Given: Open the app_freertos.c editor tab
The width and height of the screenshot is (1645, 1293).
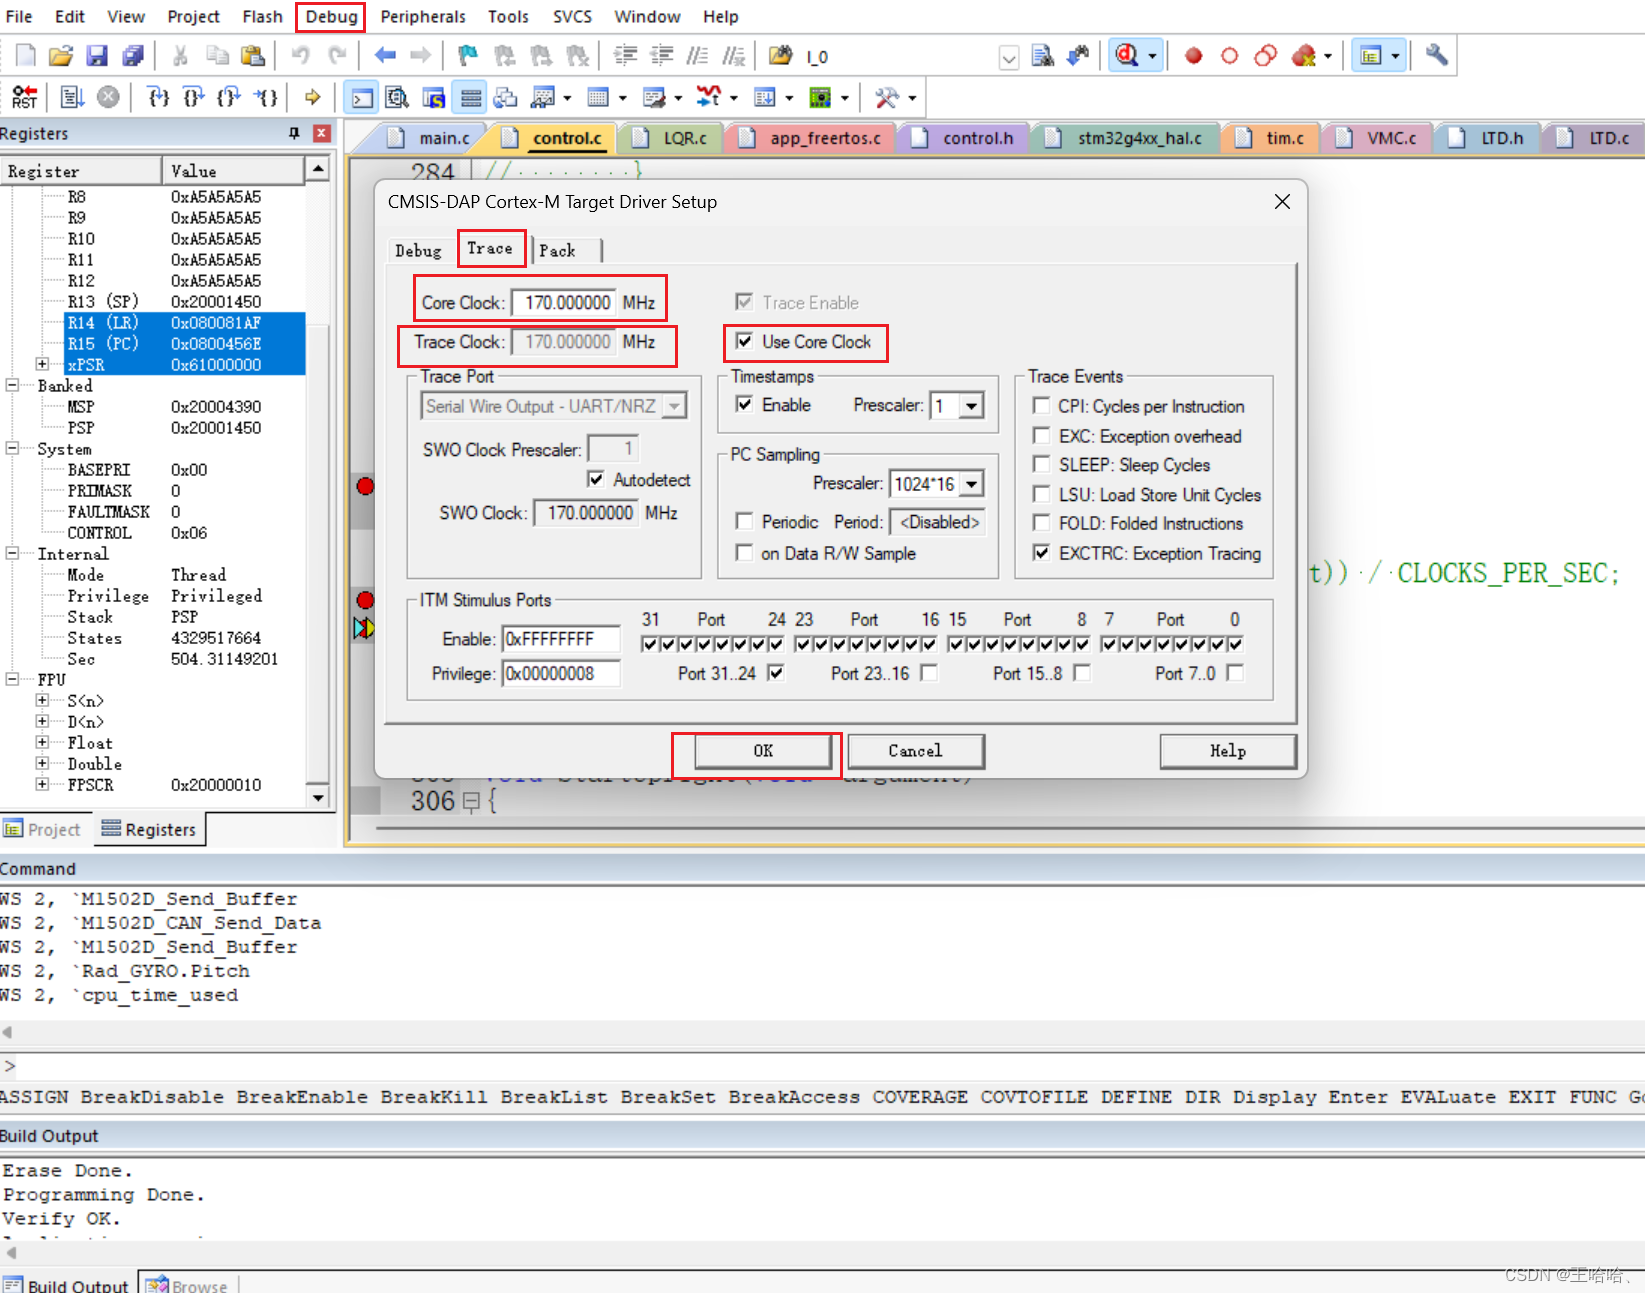Looking at the screenshot, I should click(824, 138).
